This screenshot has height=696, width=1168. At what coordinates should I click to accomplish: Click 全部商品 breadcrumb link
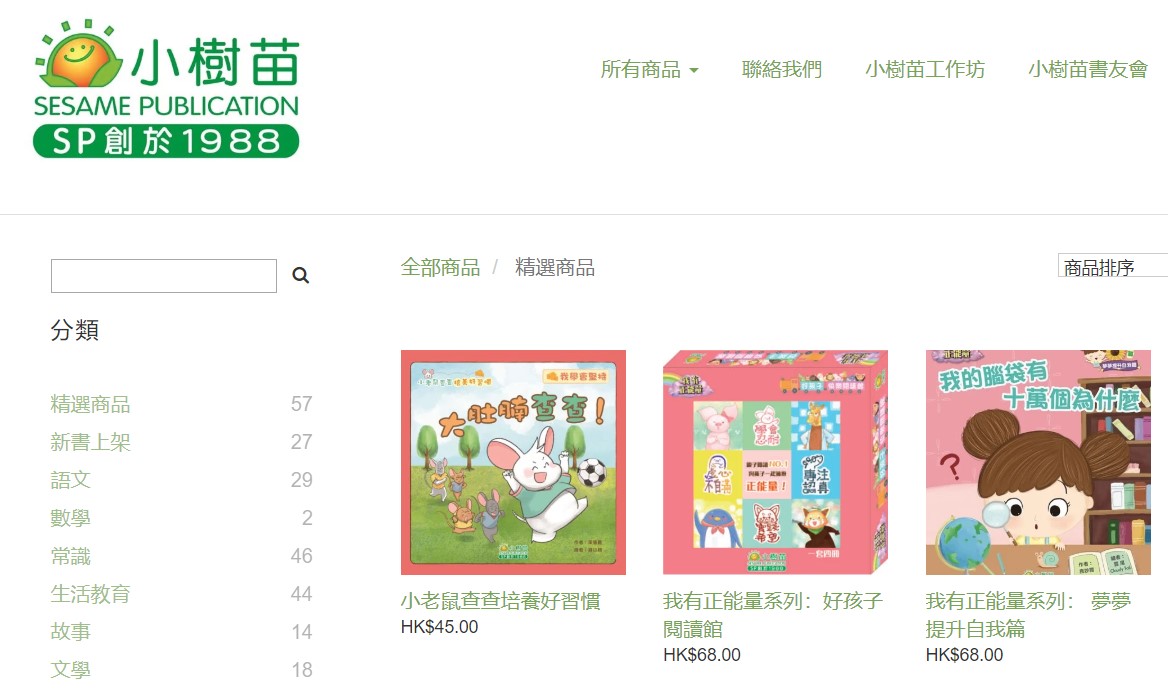(x=440, y=268)
